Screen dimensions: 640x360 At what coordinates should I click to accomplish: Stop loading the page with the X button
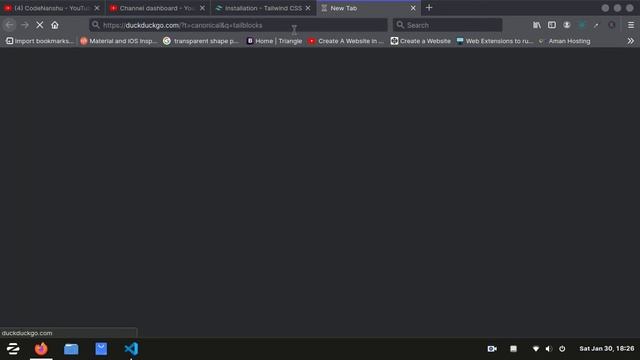click(40, 25)
